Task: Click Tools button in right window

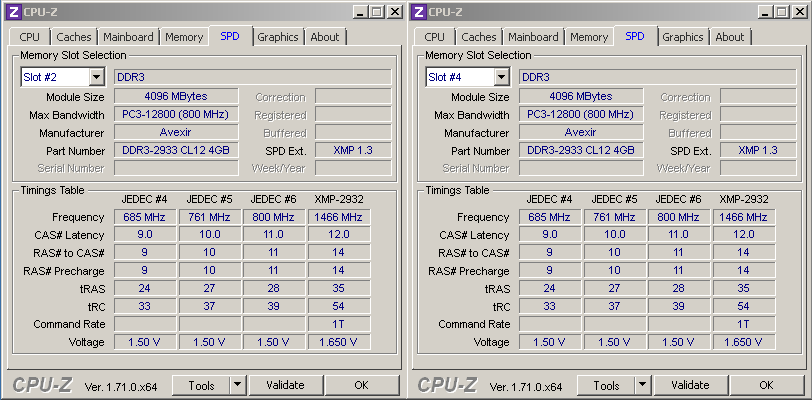Action: point(606,385)
